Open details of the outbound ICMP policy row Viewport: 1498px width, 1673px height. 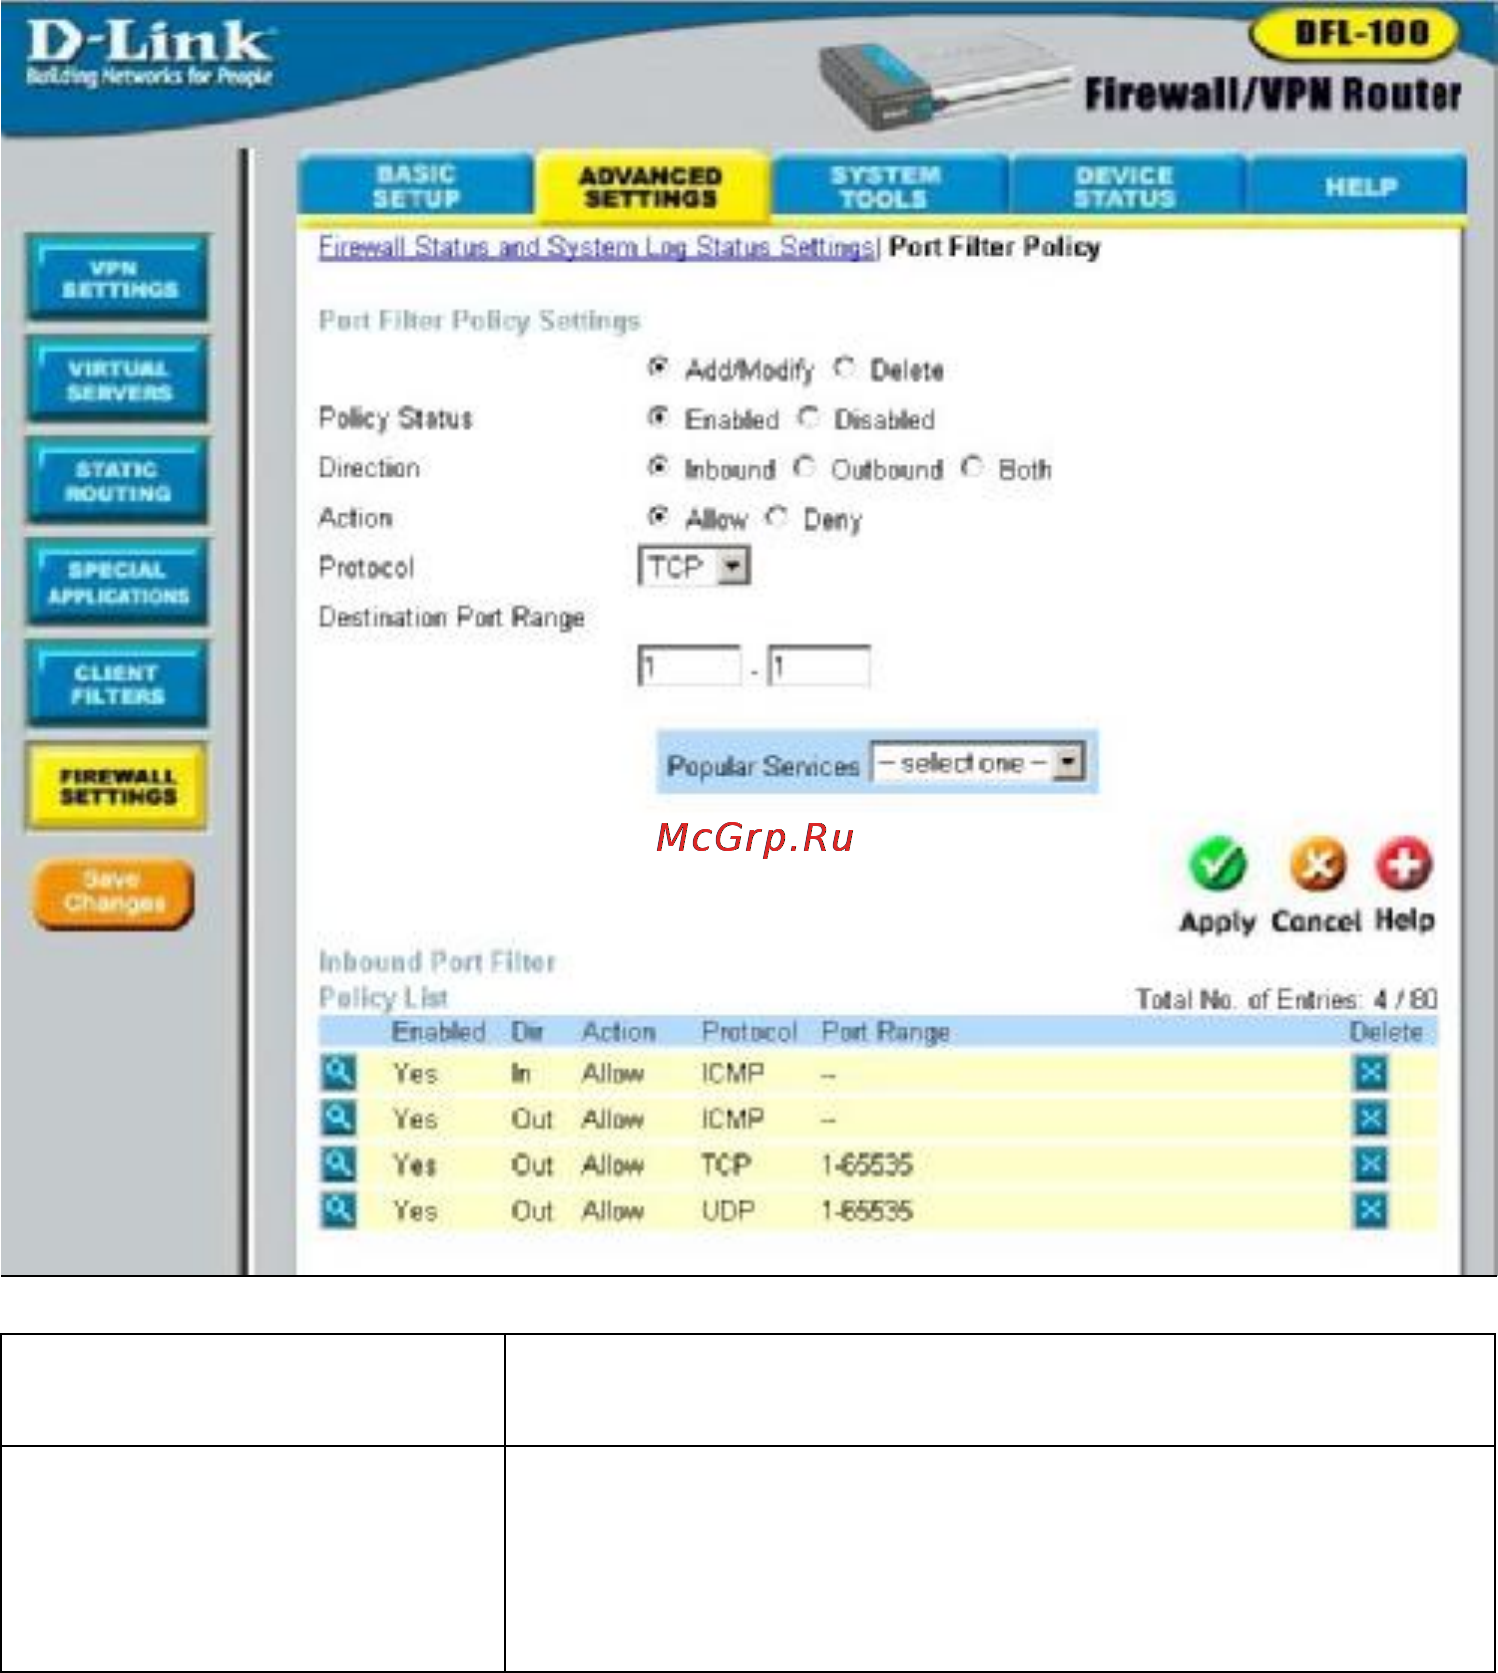point(339,1117)
